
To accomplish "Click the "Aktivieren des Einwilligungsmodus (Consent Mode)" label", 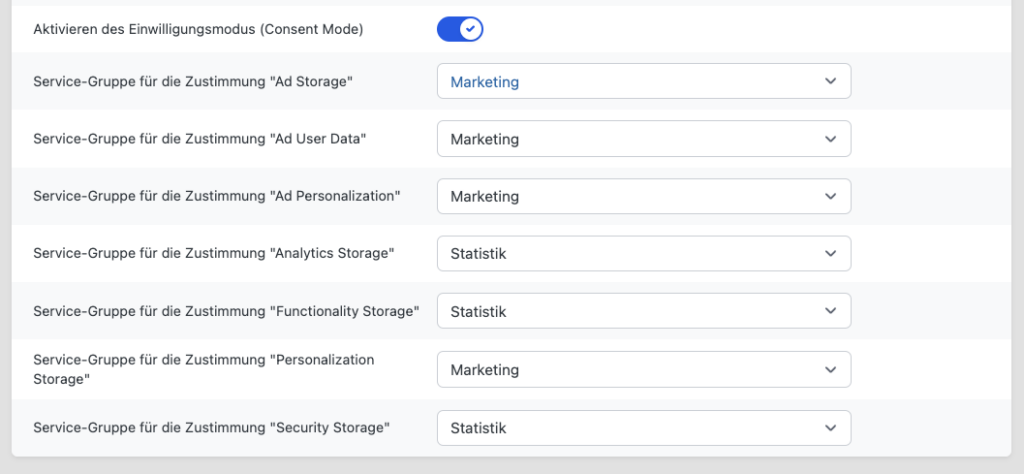I will coord(198,29).
